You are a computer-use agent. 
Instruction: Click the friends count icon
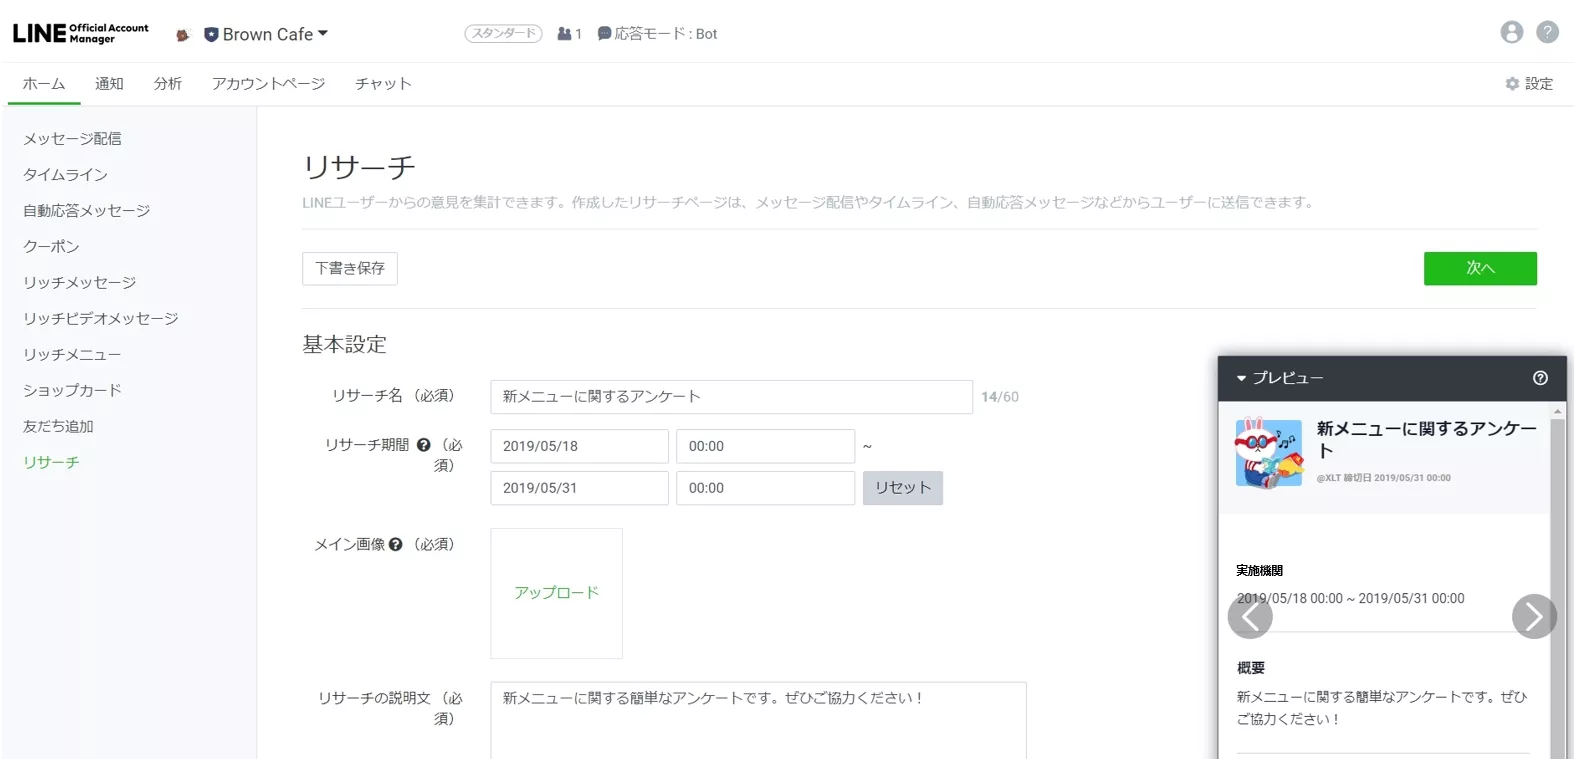pyautogui.click(x=565, y=34)
